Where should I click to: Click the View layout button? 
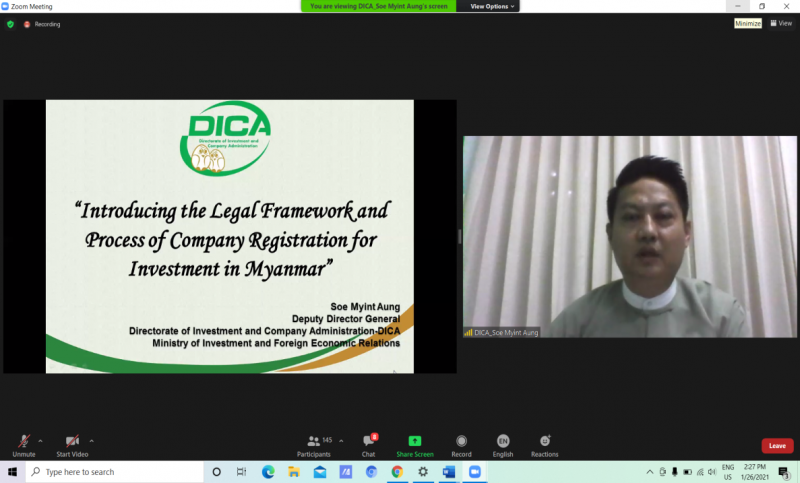(780, 23)
